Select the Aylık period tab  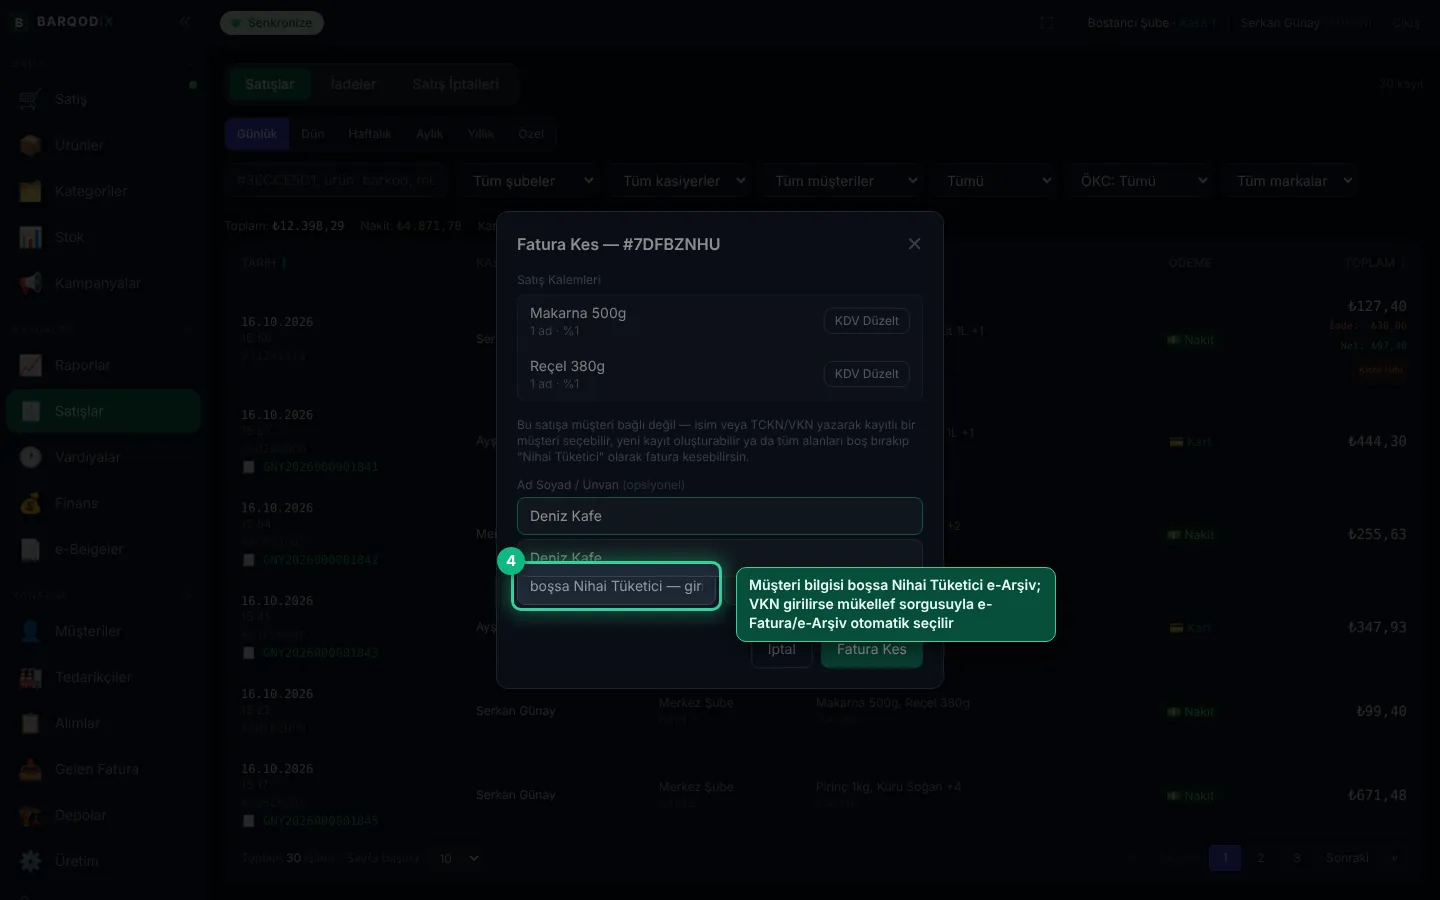(x=429, y=134)
